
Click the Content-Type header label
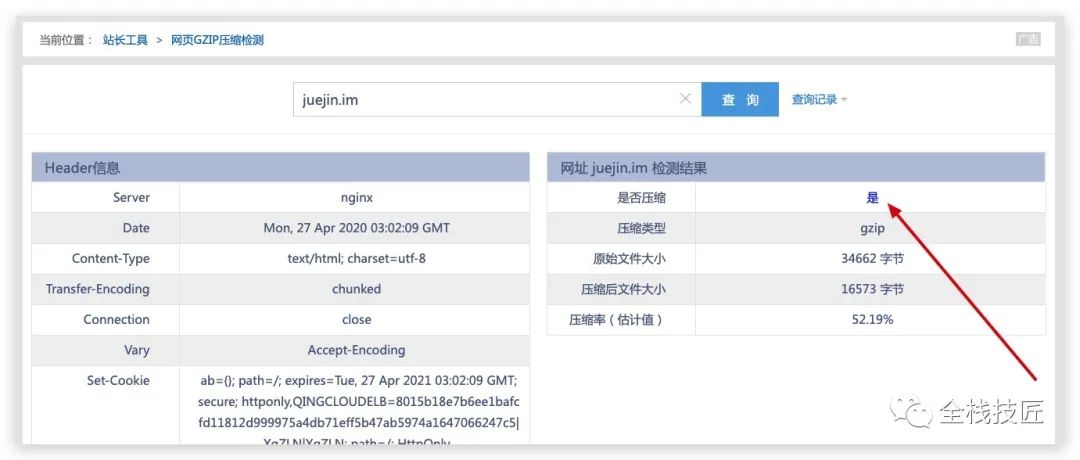[111, 259]
